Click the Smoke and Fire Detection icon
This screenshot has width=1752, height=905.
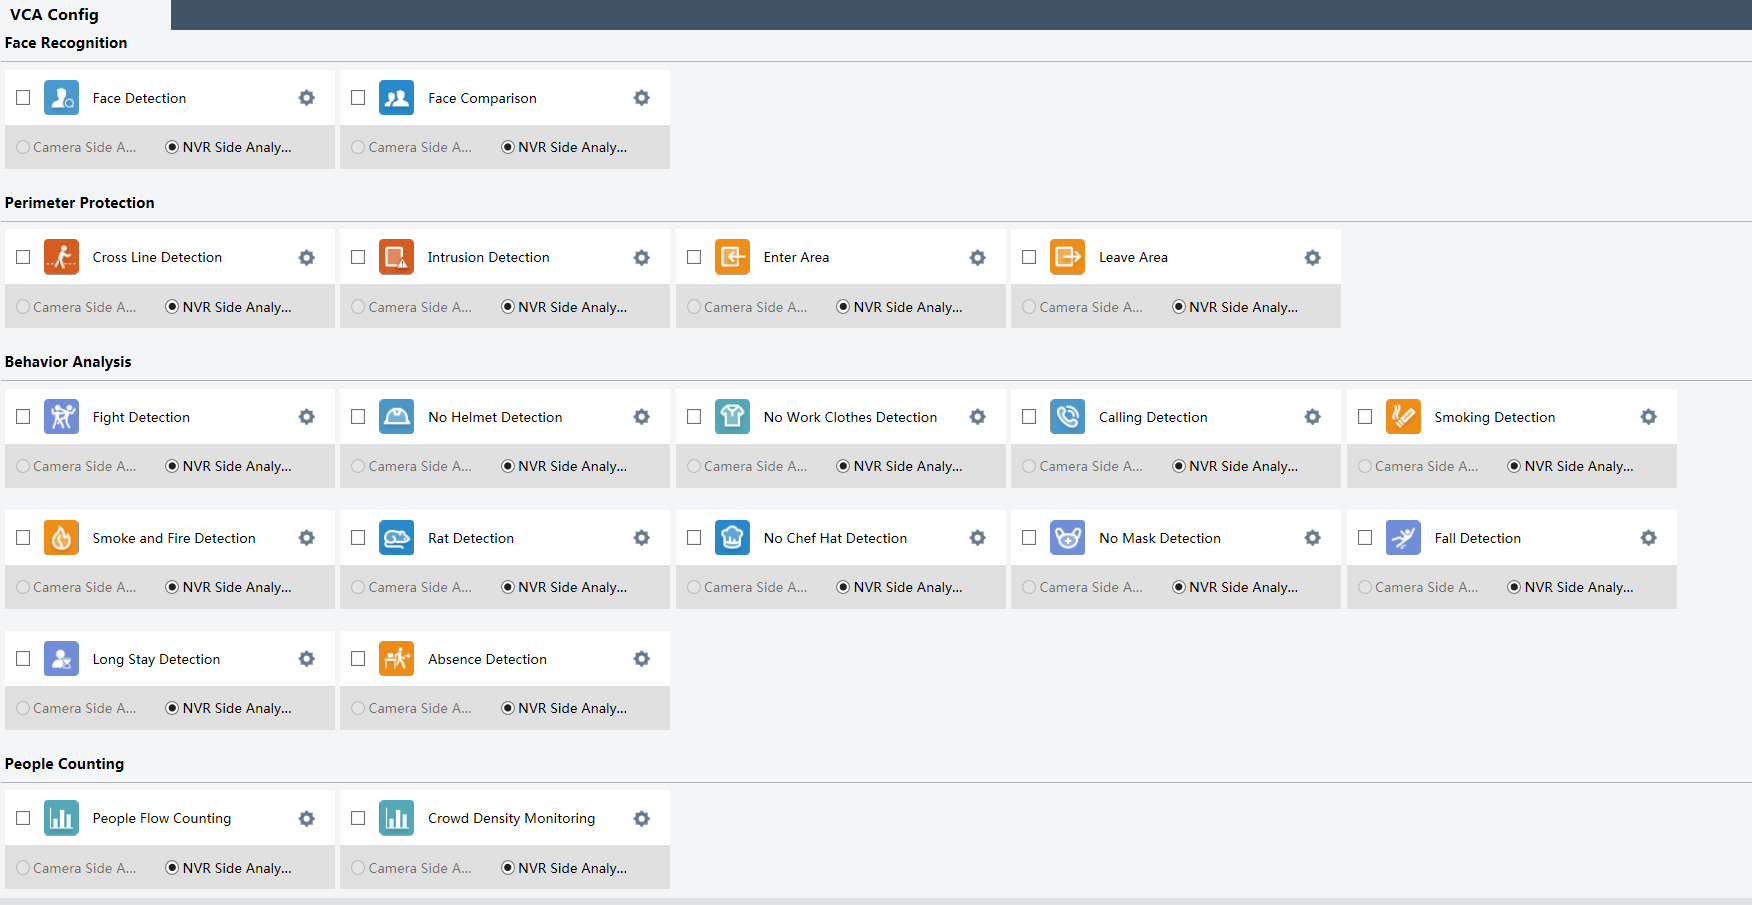click(x=61, y=538)
